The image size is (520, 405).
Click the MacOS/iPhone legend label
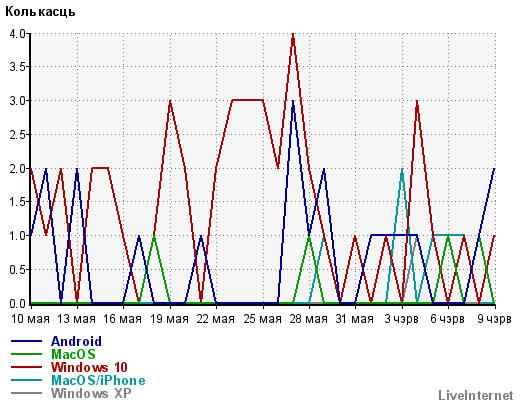(x=98, y=380)
